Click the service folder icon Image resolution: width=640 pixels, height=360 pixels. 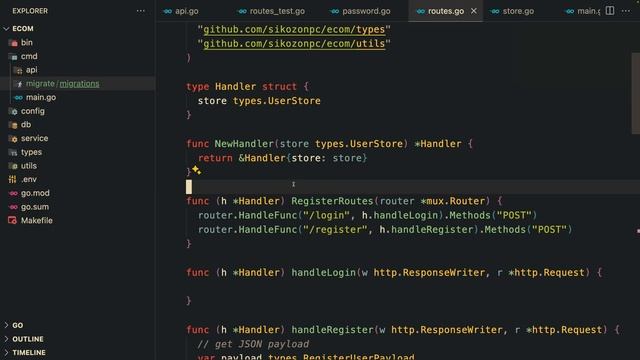pyautogui.click(x=13, y=138)
